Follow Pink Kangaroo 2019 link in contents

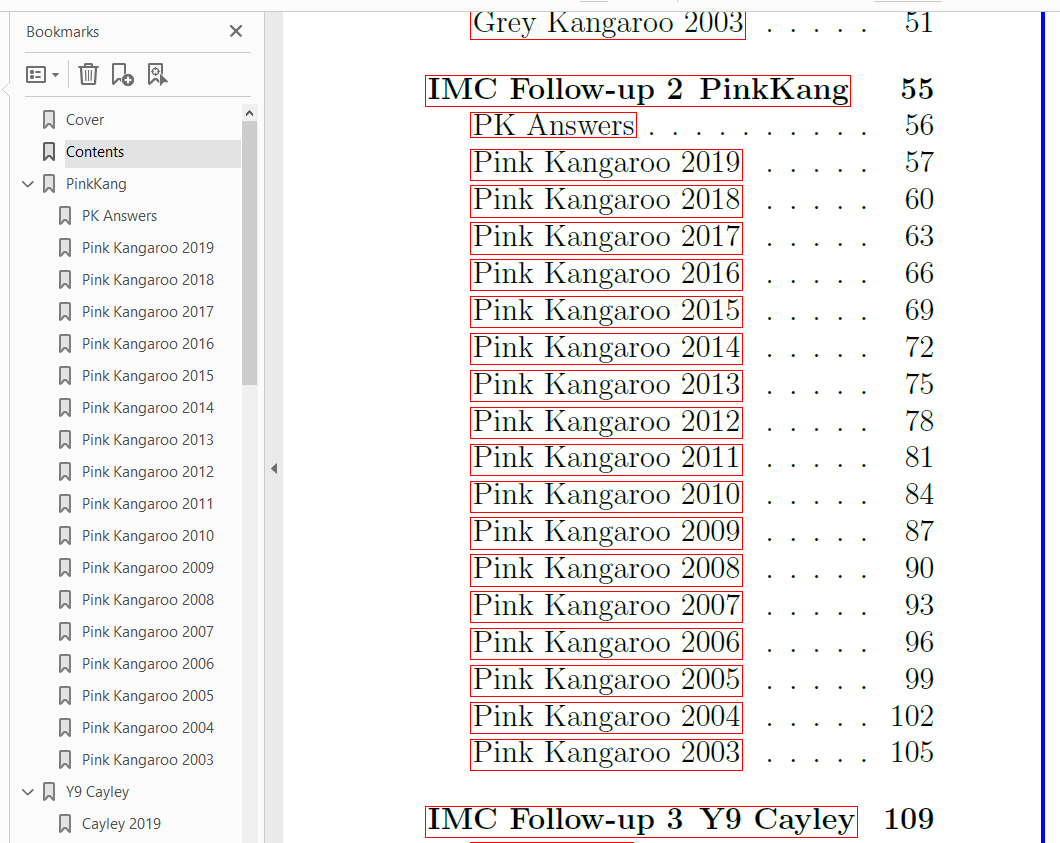point(606,164)
